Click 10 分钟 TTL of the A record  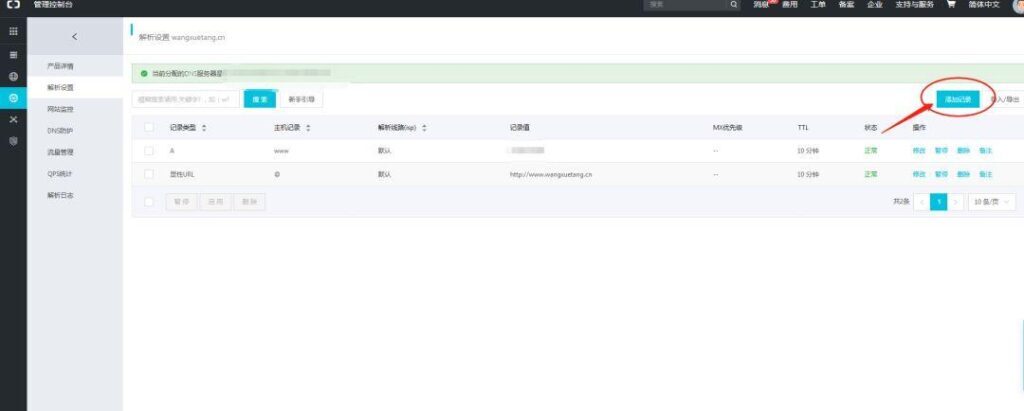[808, 151]
